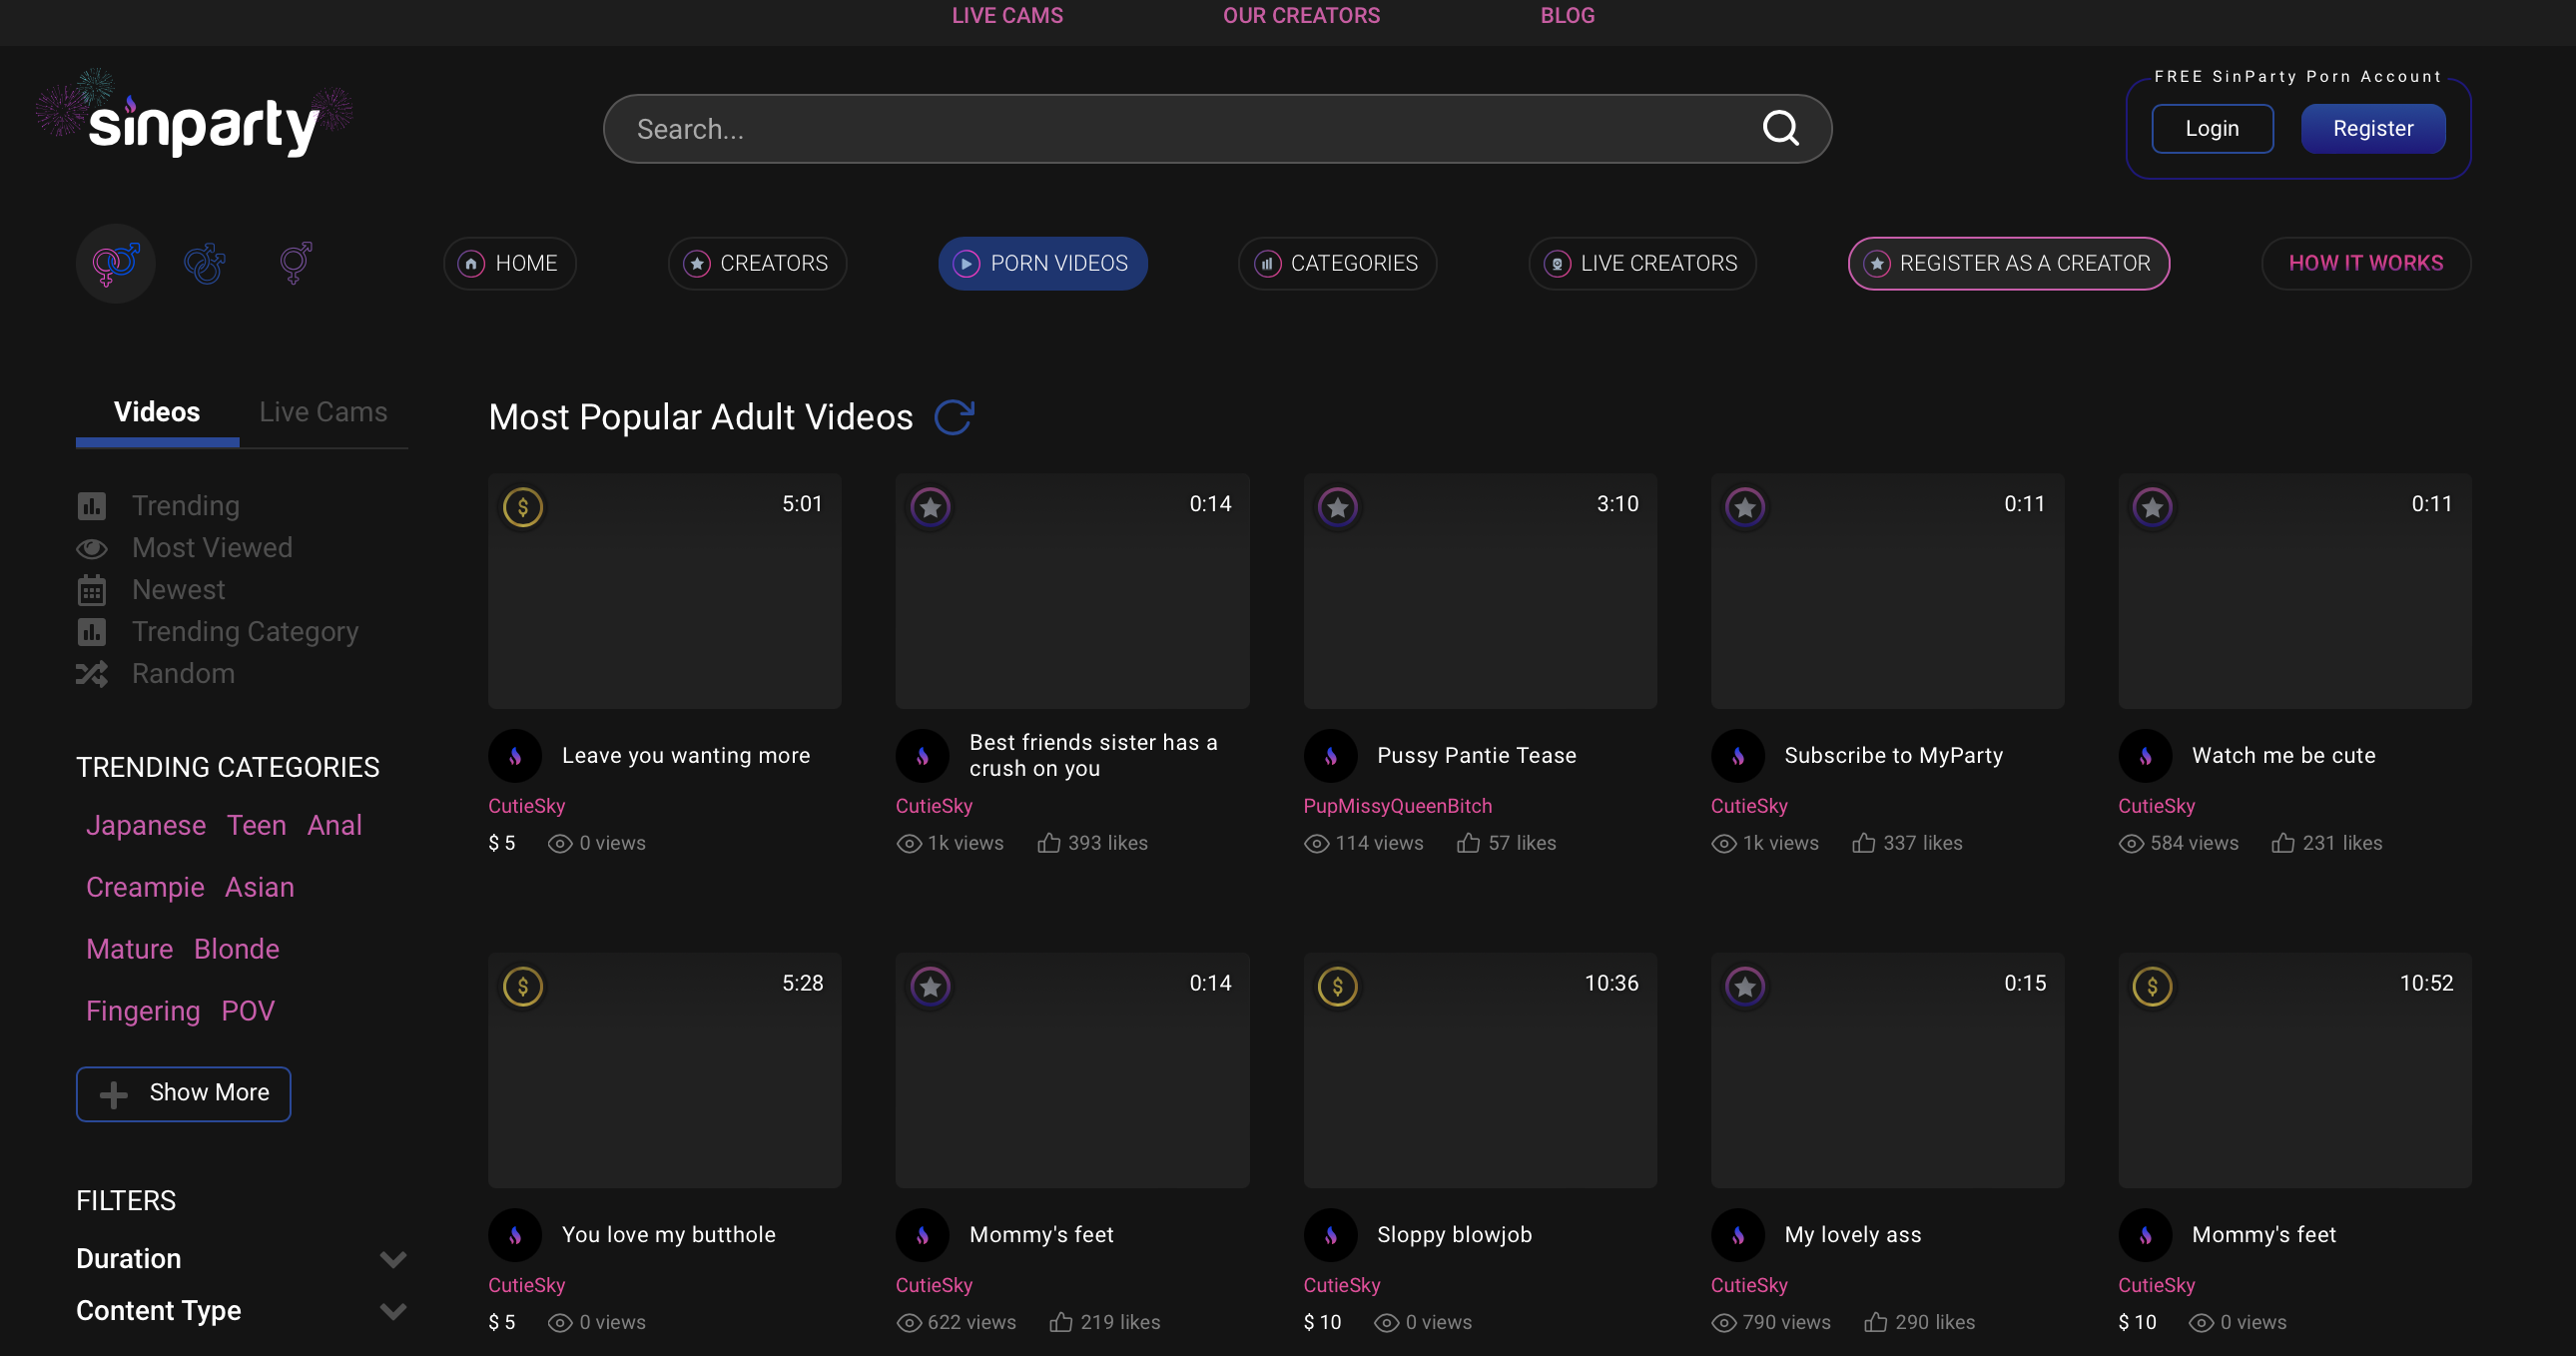Open OUR CREATORS top link
The image size is (2576, 1356).
[1301, 15]
